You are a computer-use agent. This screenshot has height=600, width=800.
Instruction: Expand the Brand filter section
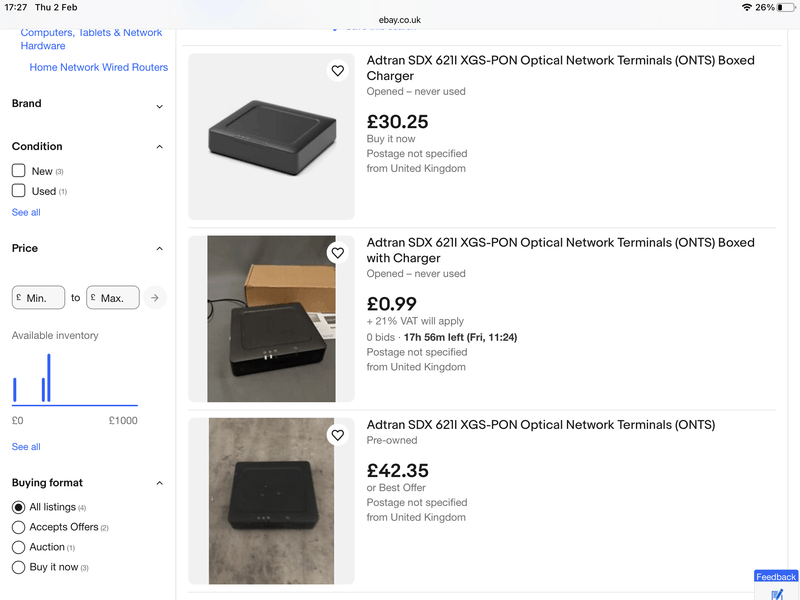[x=160, y=106]
